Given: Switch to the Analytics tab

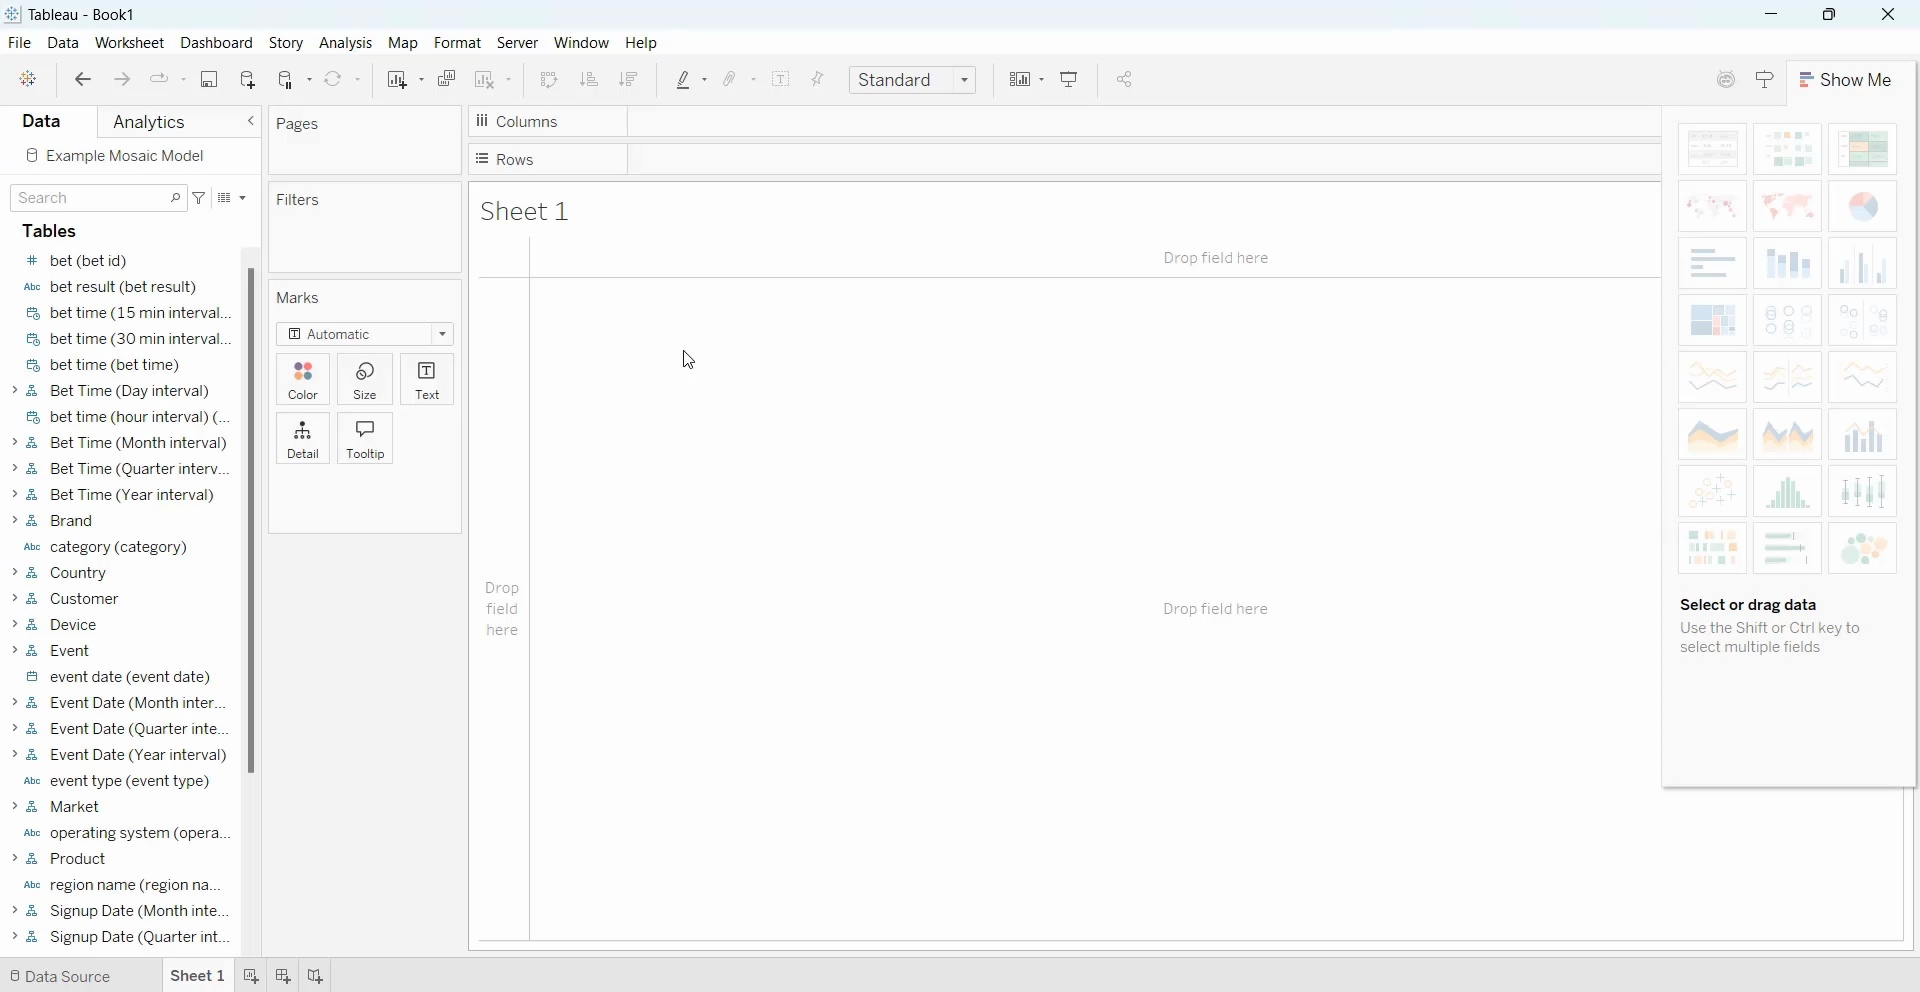Looking at the screenshot, I should [x=149, y=122].
